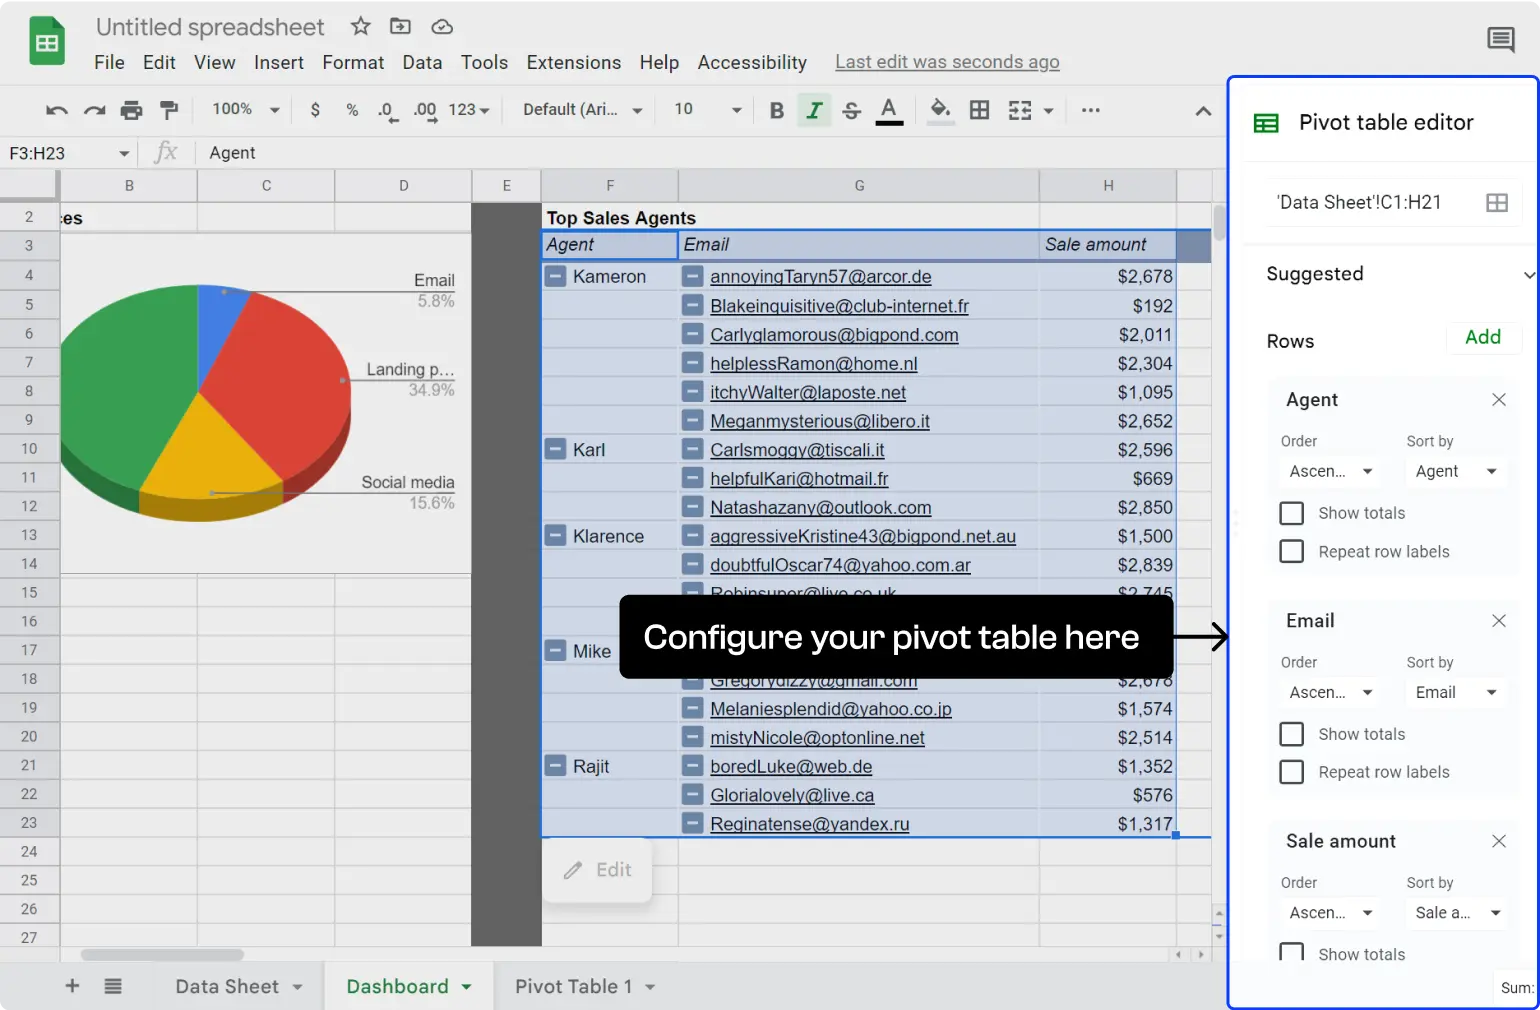Check Show totals under Email
The height and width of the screenshot is (1010, 1540).
[1292, 734]
